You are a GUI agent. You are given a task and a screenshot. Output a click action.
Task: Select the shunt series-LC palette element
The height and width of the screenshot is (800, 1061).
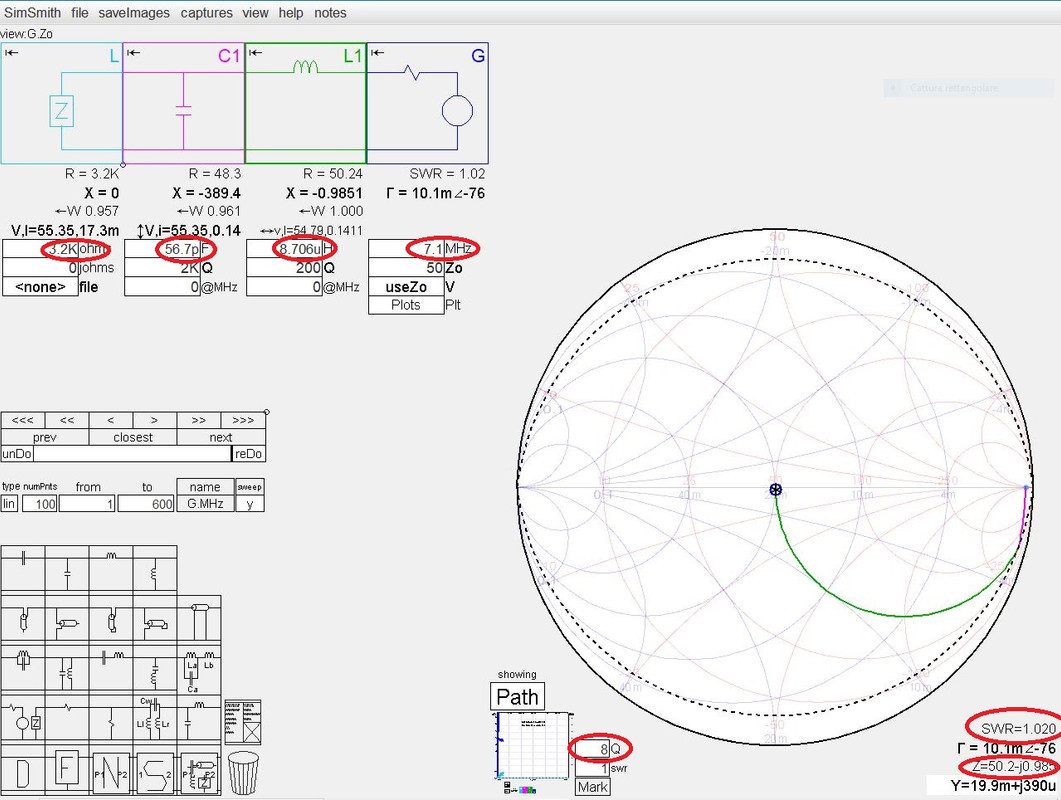coord(155,669)
